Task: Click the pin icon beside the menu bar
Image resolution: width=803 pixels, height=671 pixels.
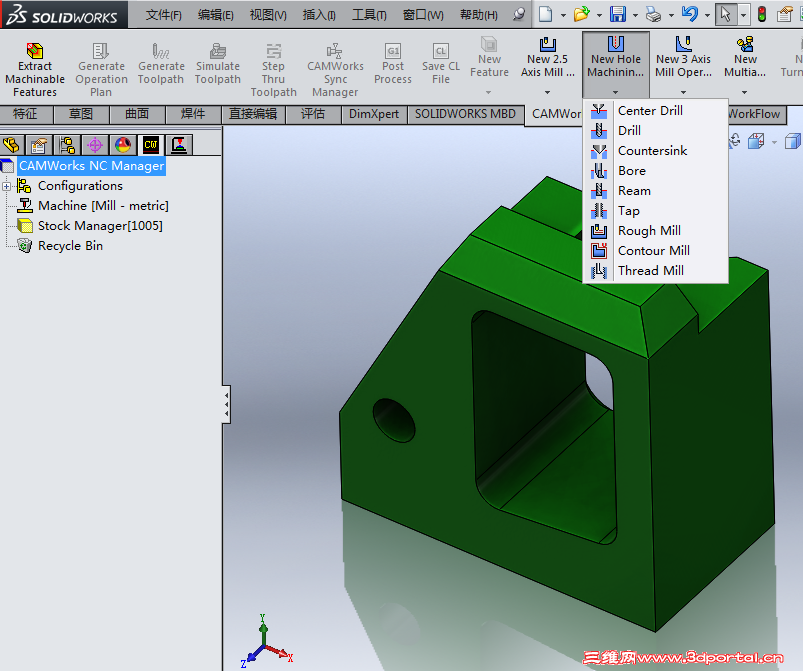Action: coord(518,14)
